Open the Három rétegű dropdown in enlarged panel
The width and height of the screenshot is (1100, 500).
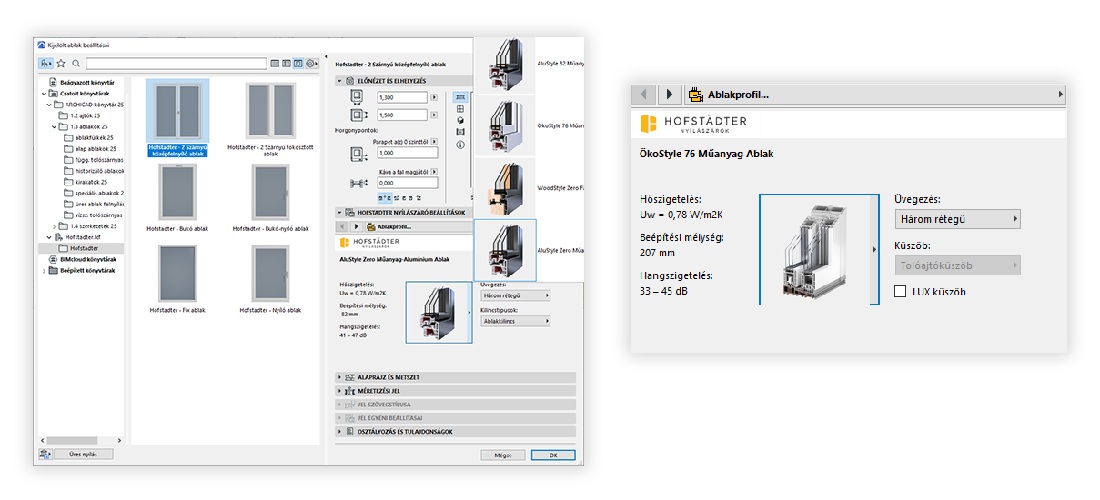click(958, 219)
